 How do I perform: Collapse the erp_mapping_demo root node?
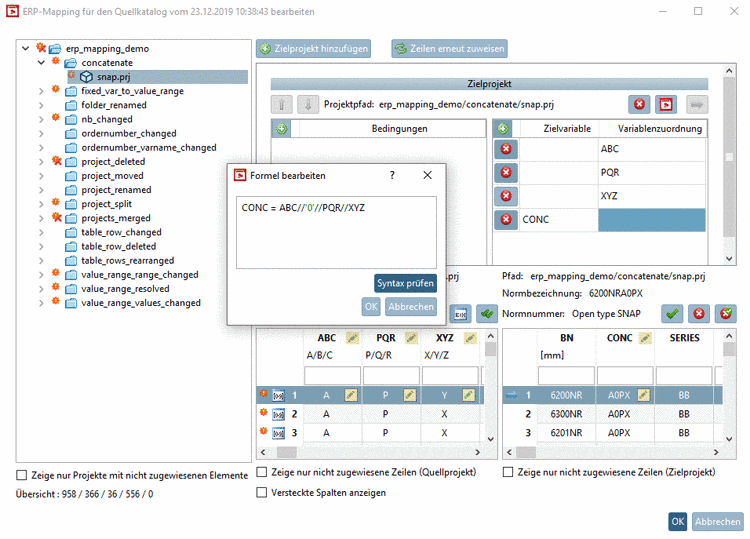tap(26, 48)
